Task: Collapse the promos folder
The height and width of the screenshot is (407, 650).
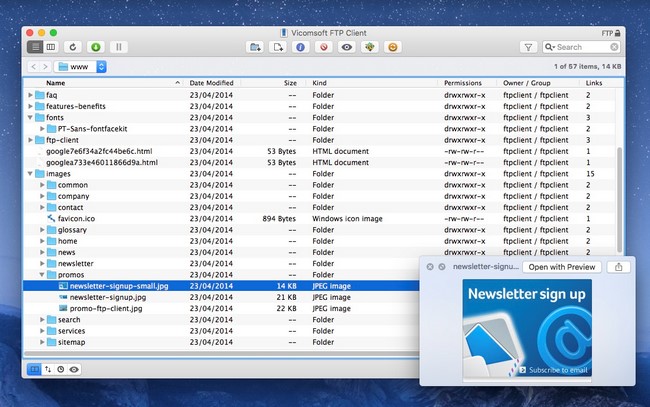Action: tap(42, 275)
